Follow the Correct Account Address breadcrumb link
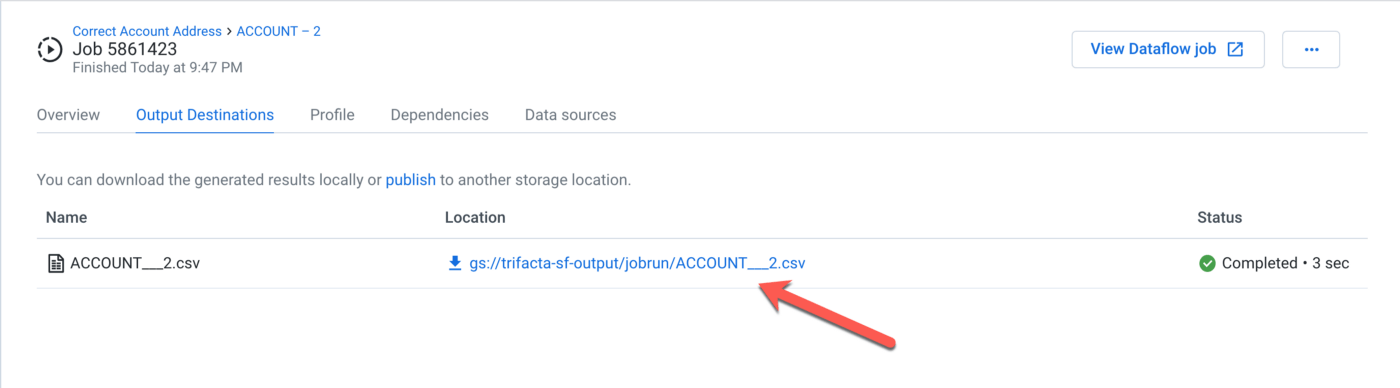The height and width of the screenshot is (388, 1400). [147, 31]
